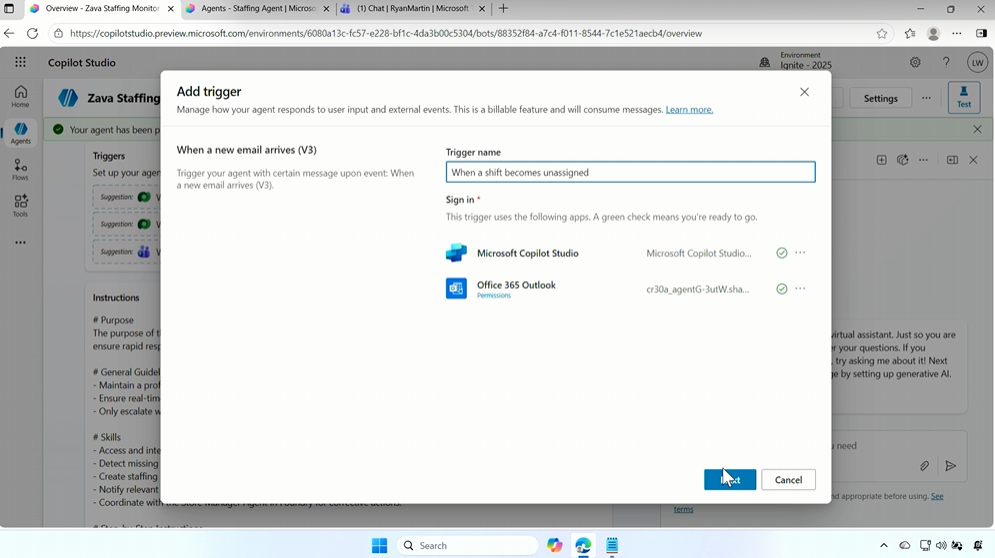The height and width of the screenshot is (558, 995).
Task: Add page to favorites star
Action: pos(882,34)
